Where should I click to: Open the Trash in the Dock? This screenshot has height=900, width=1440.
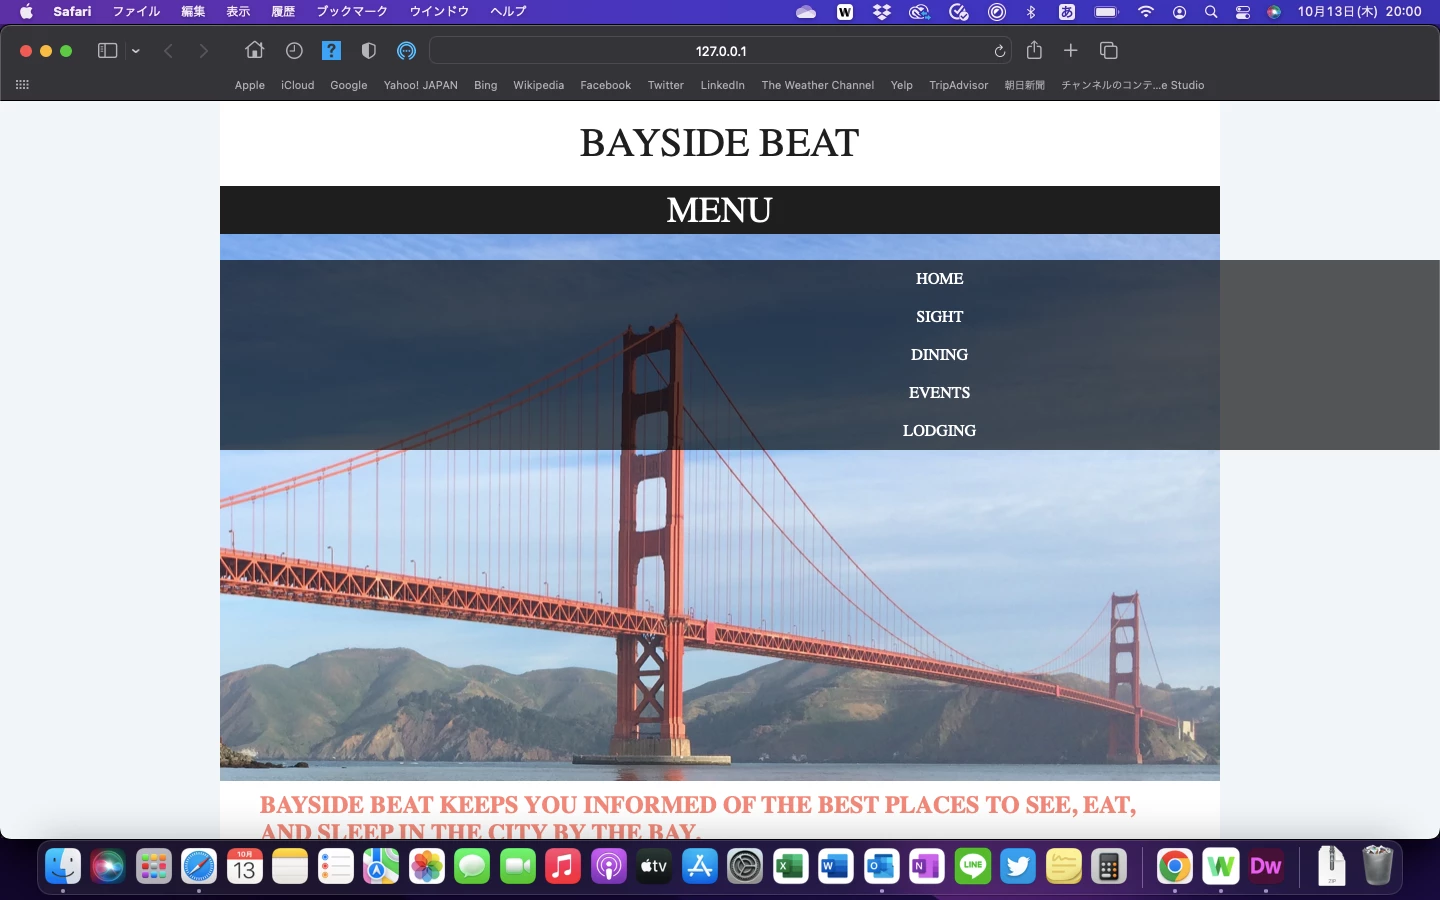[x=1377, y=867]
